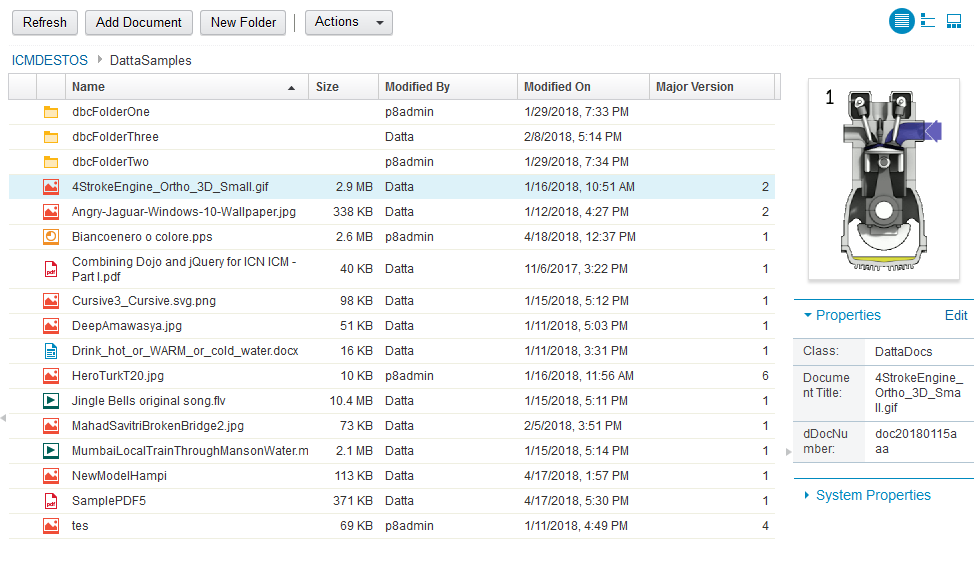Click the Document Title value in Properties
Screen dimensions: 976x568
(918, 393)
